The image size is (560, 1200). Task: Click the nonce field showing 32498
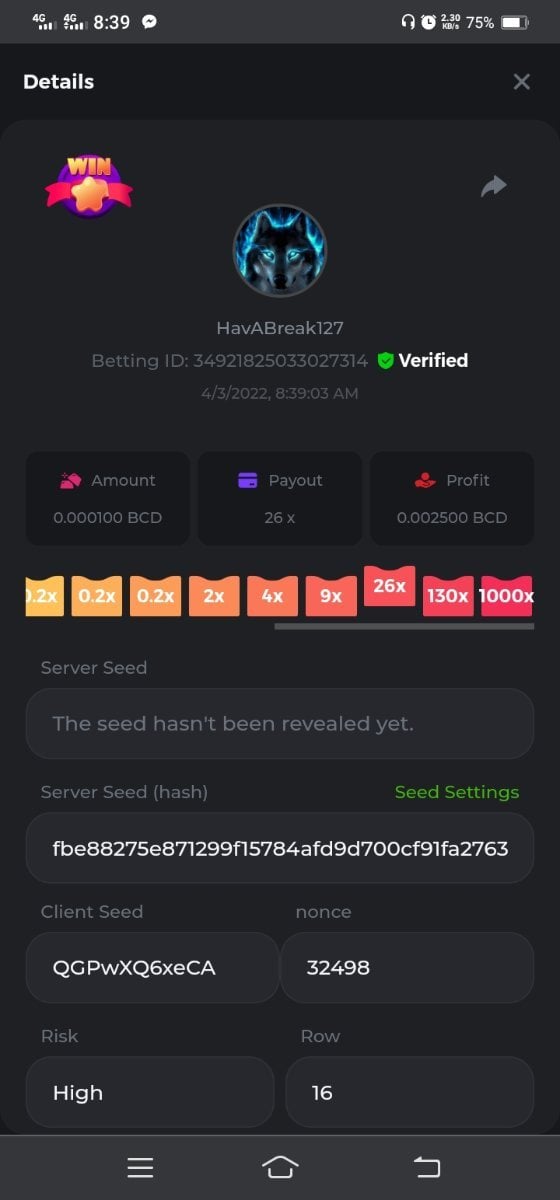(407, 967)
